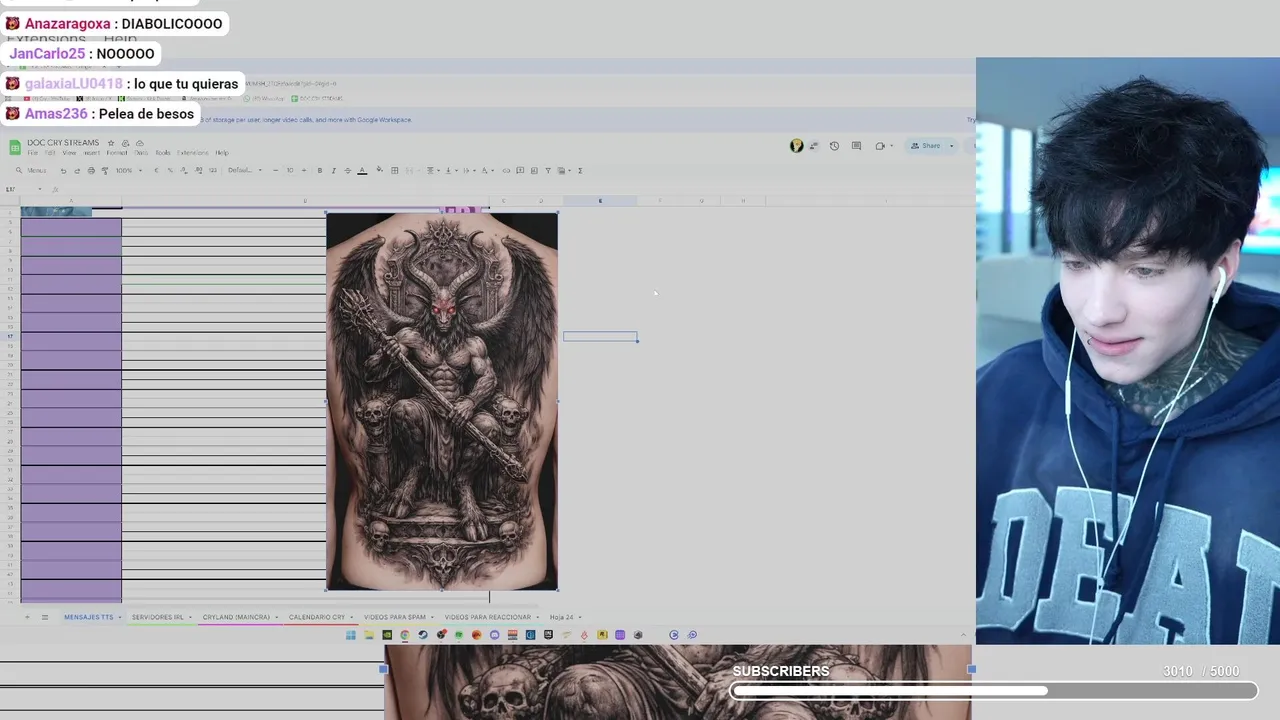The width and height of the screenshot is (1280, 720).
Task: Open the Edit menu
Action: click(50, 153)
